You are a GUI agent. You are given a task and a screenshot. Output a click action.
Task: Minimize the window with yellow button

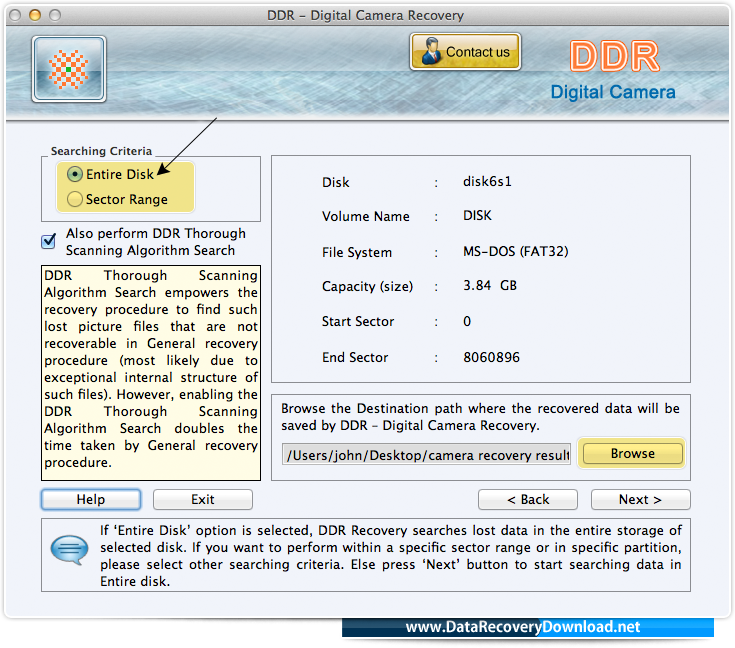(35, 15)
